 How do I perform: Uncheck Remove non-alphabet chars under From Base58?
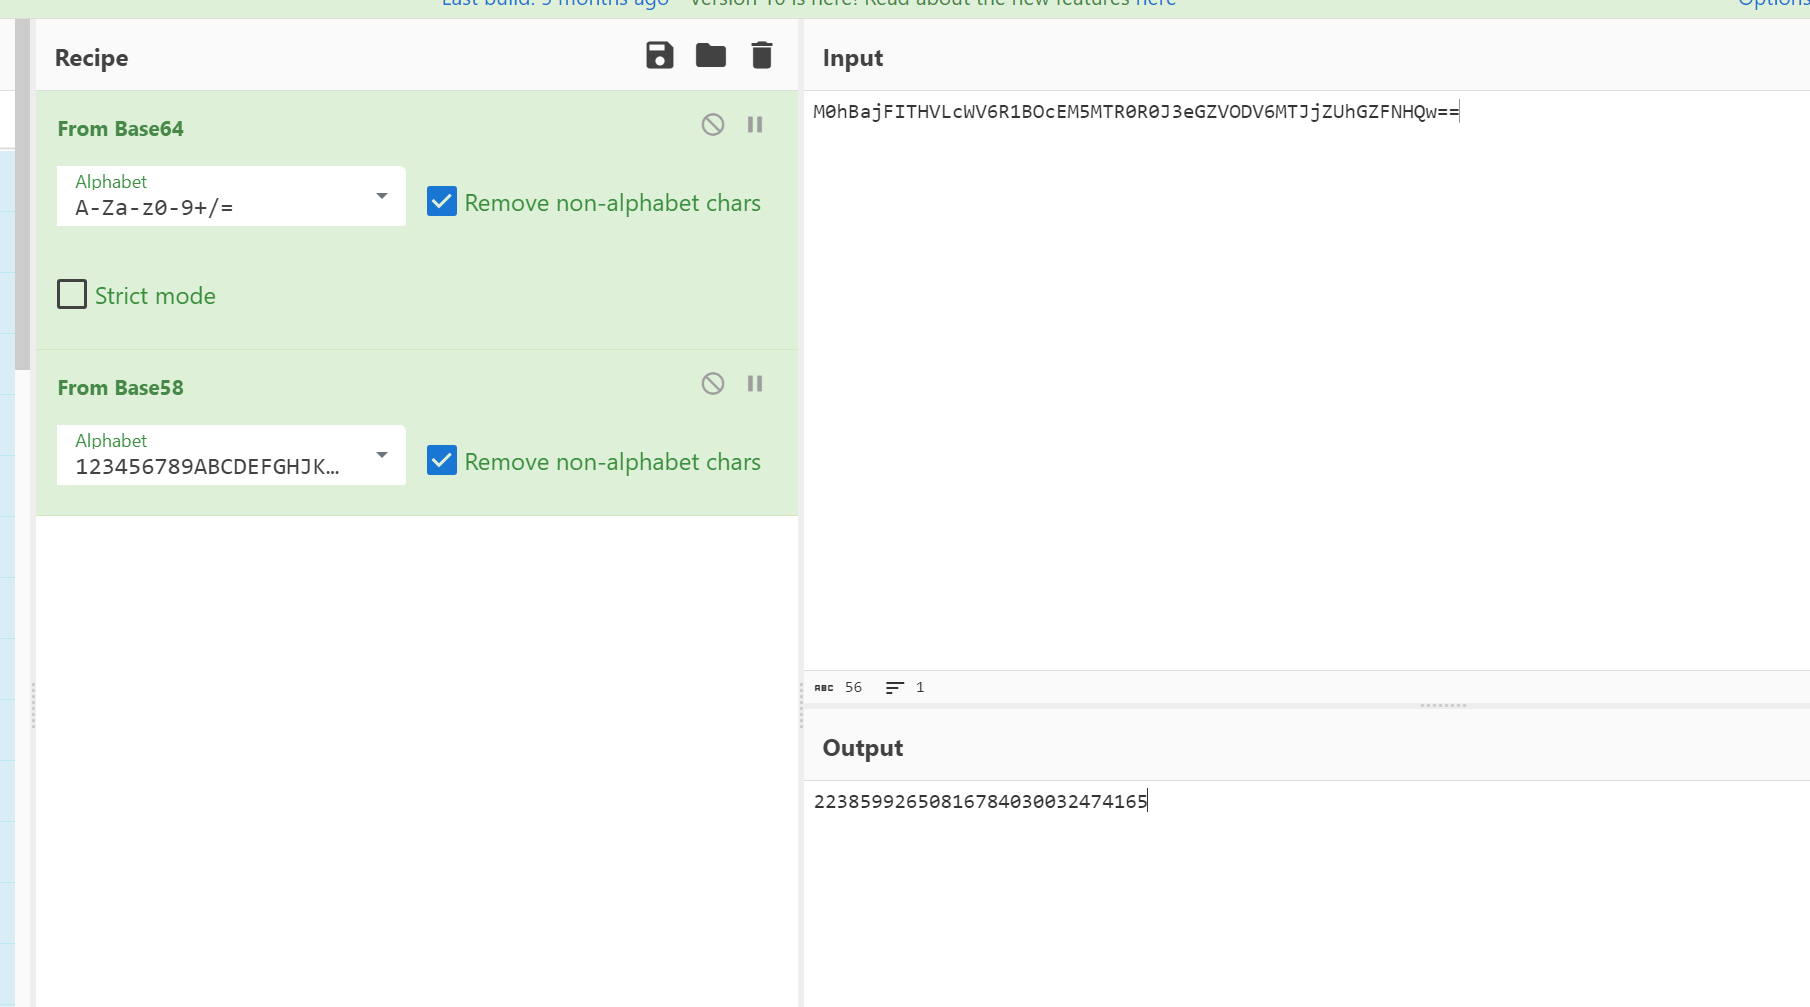click(x=442, y=460)
